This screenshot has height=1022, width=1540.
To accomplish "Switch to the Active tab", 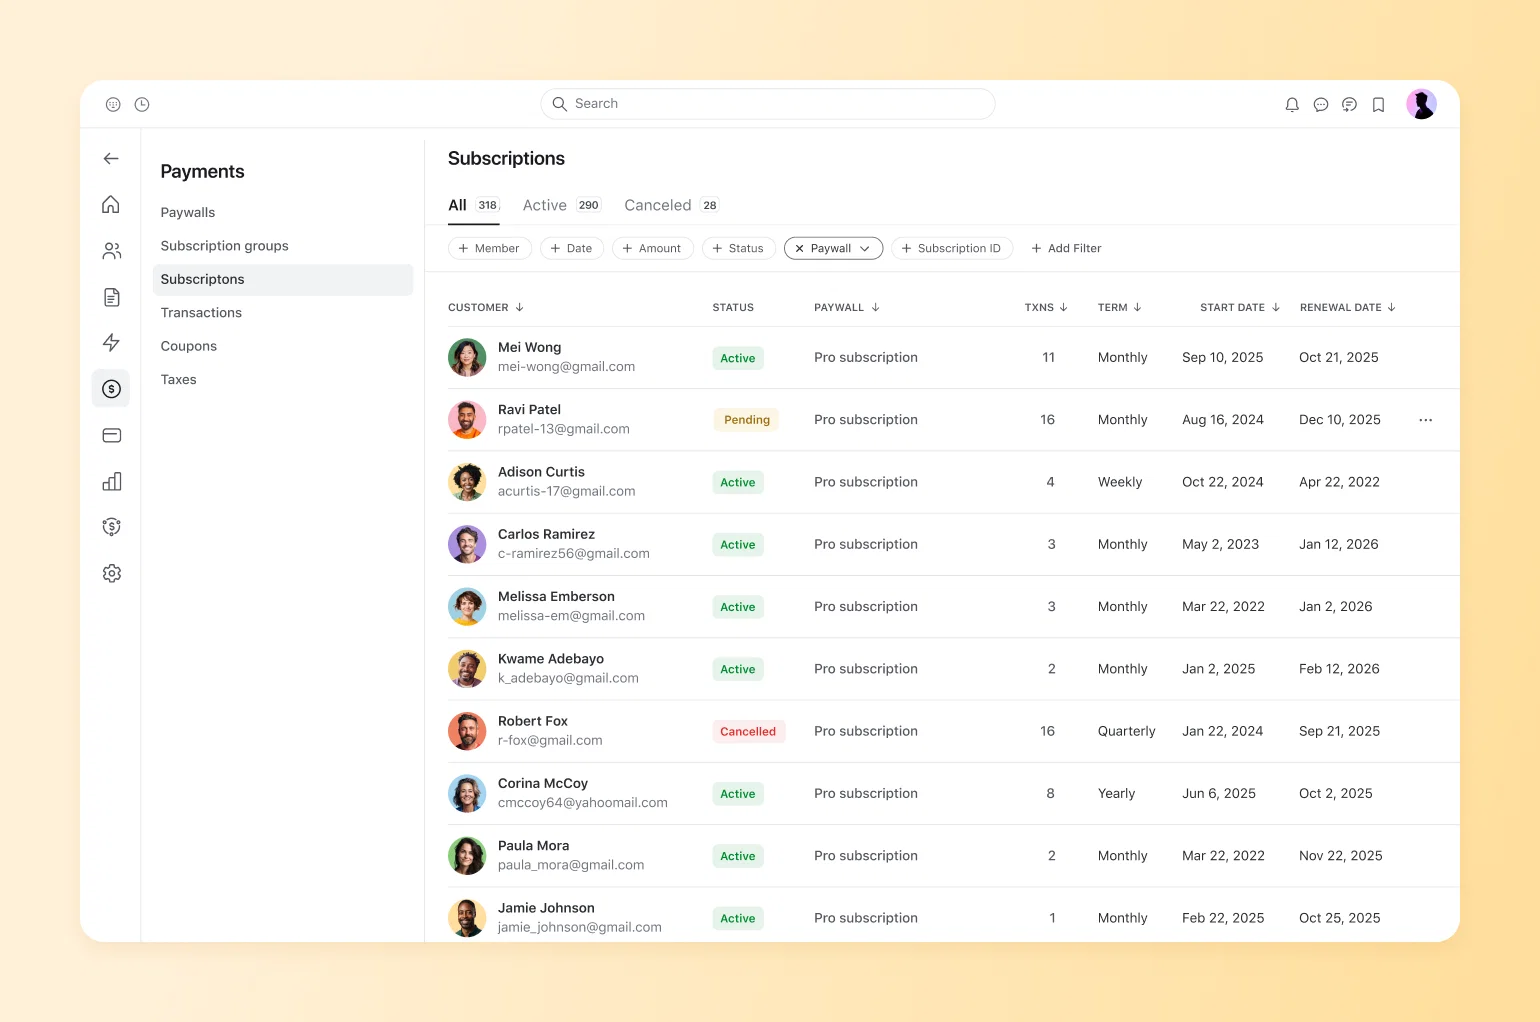I will [x=561, y=205].
